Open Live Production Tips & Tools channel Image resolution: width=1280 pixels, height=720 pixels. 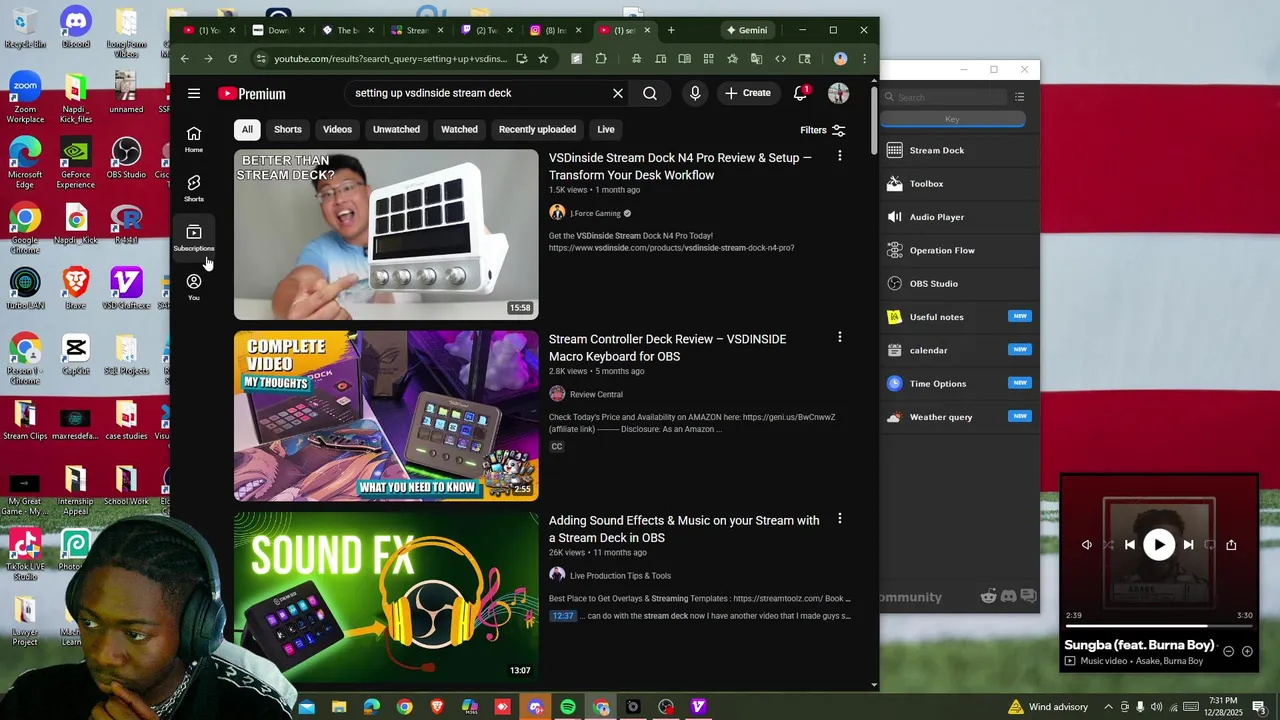click(x=620, y=575)
